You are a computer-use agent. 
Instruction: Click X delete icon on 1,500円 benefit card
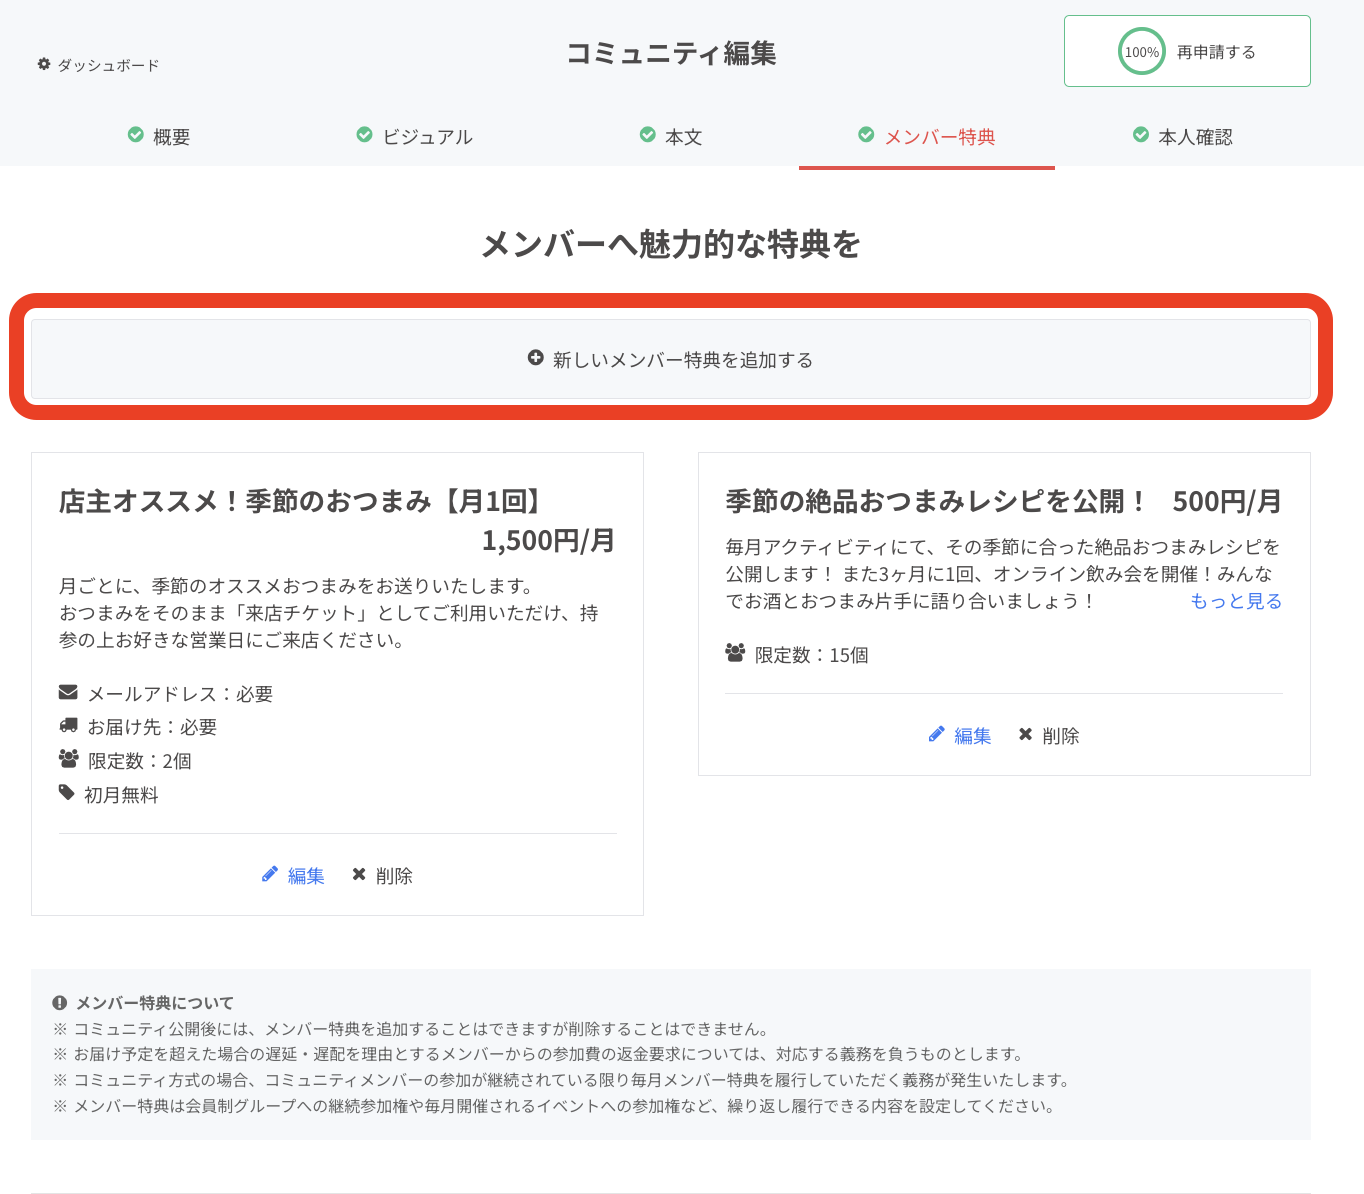pyautogui.click(x=359, y=875)
